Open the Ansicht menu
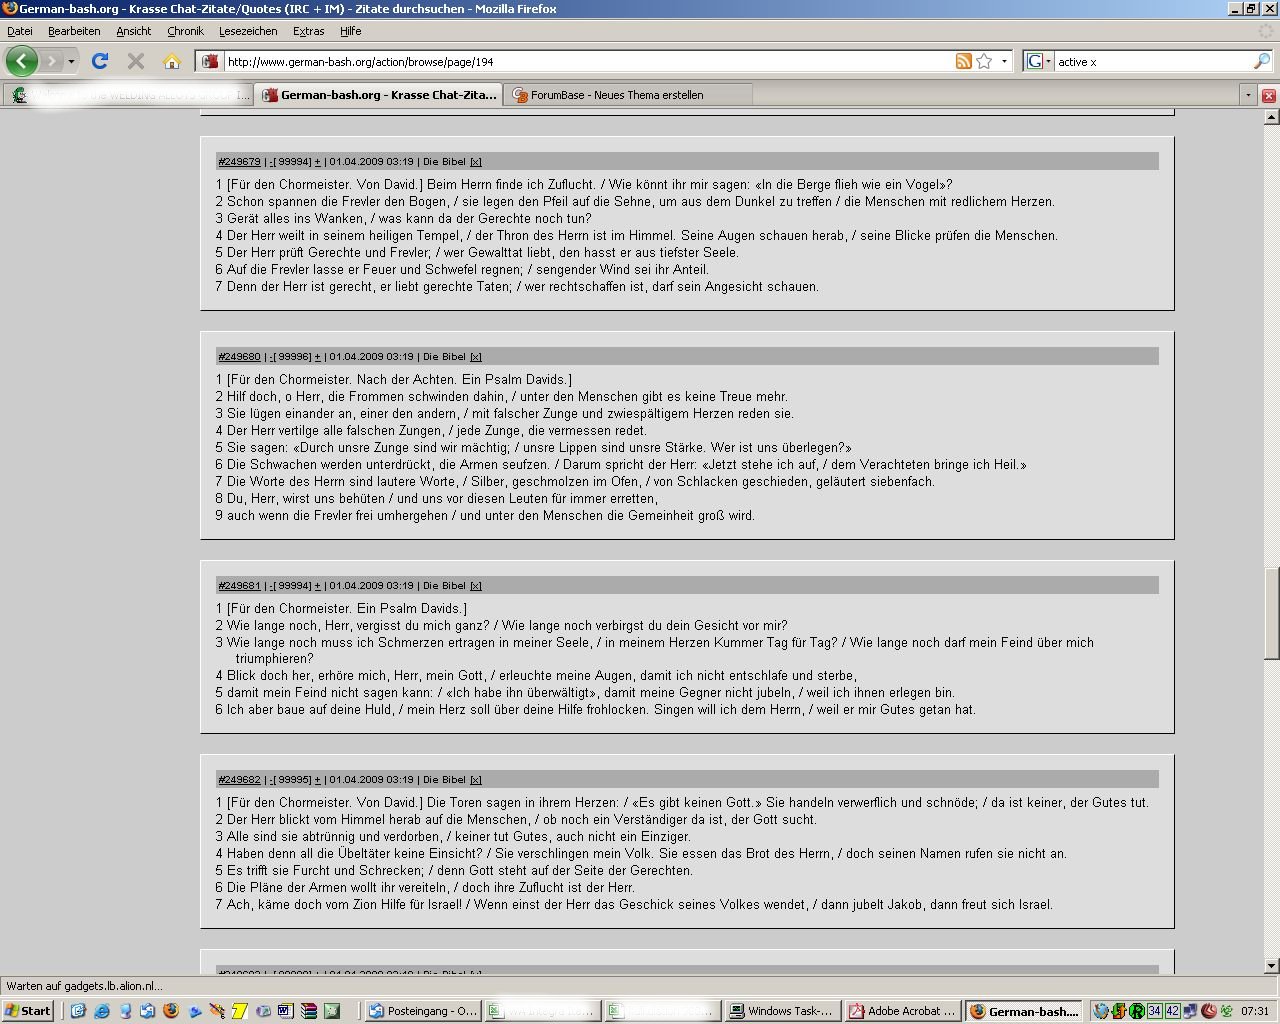 (133, 31)
